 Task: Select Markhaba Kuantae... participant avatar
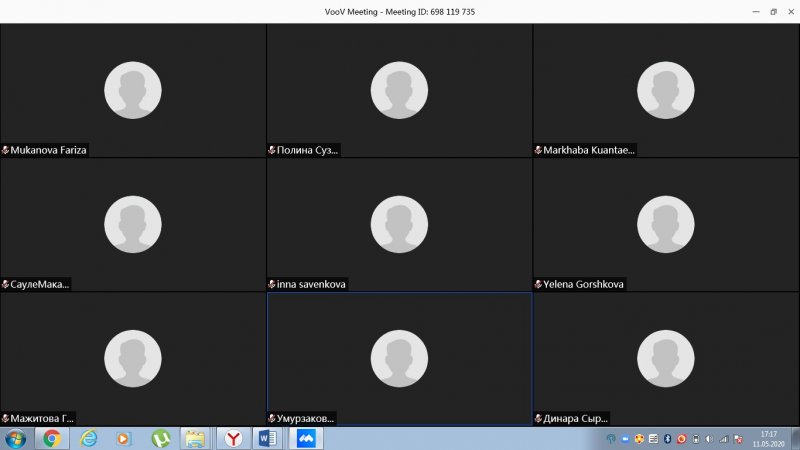665,90
